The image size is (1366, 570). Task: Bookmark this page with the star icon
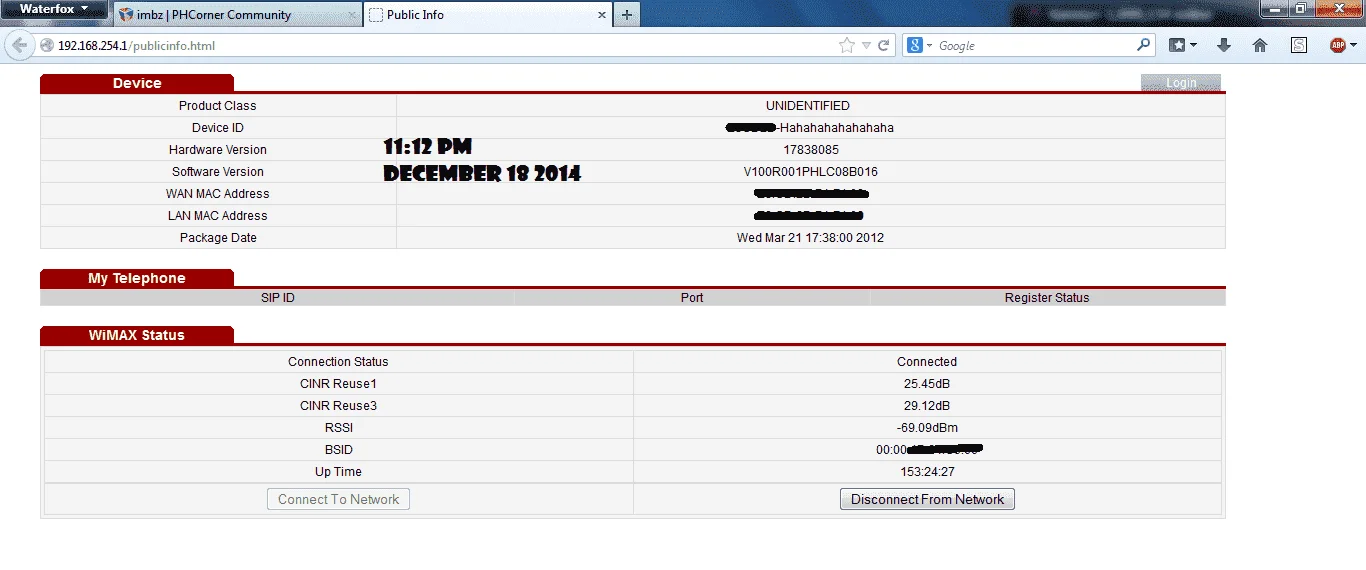[847, 45]
